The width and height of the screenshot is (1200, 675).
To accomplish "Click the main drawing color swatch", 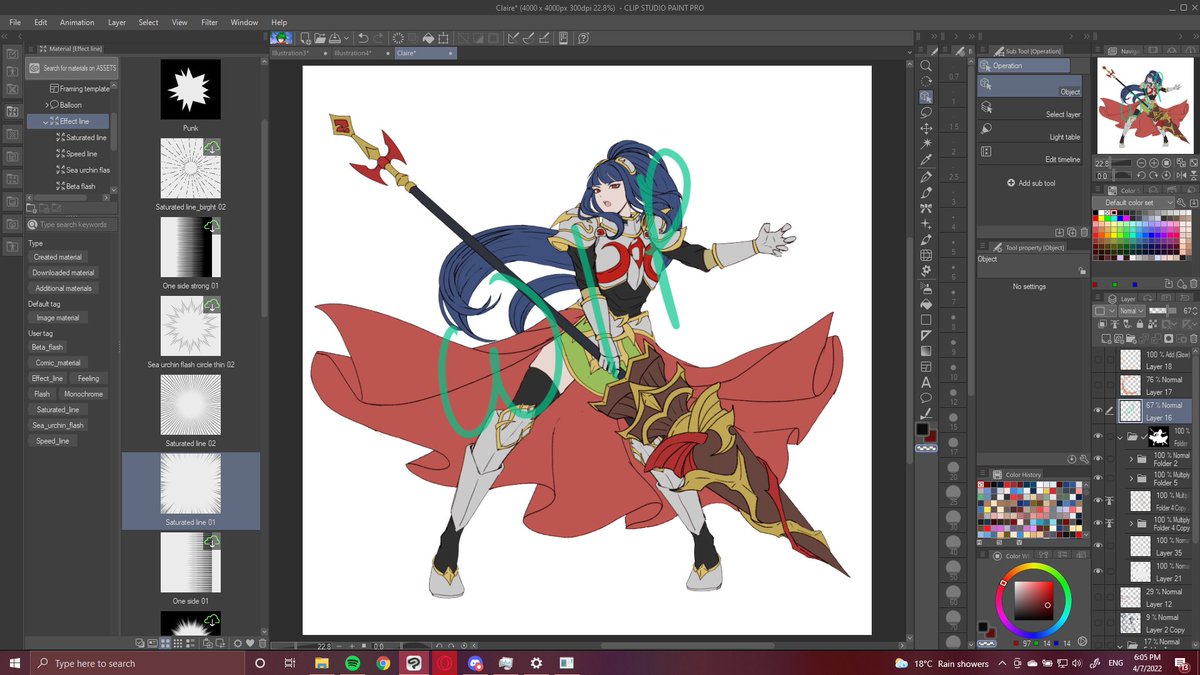I will [x=923, y=430].
